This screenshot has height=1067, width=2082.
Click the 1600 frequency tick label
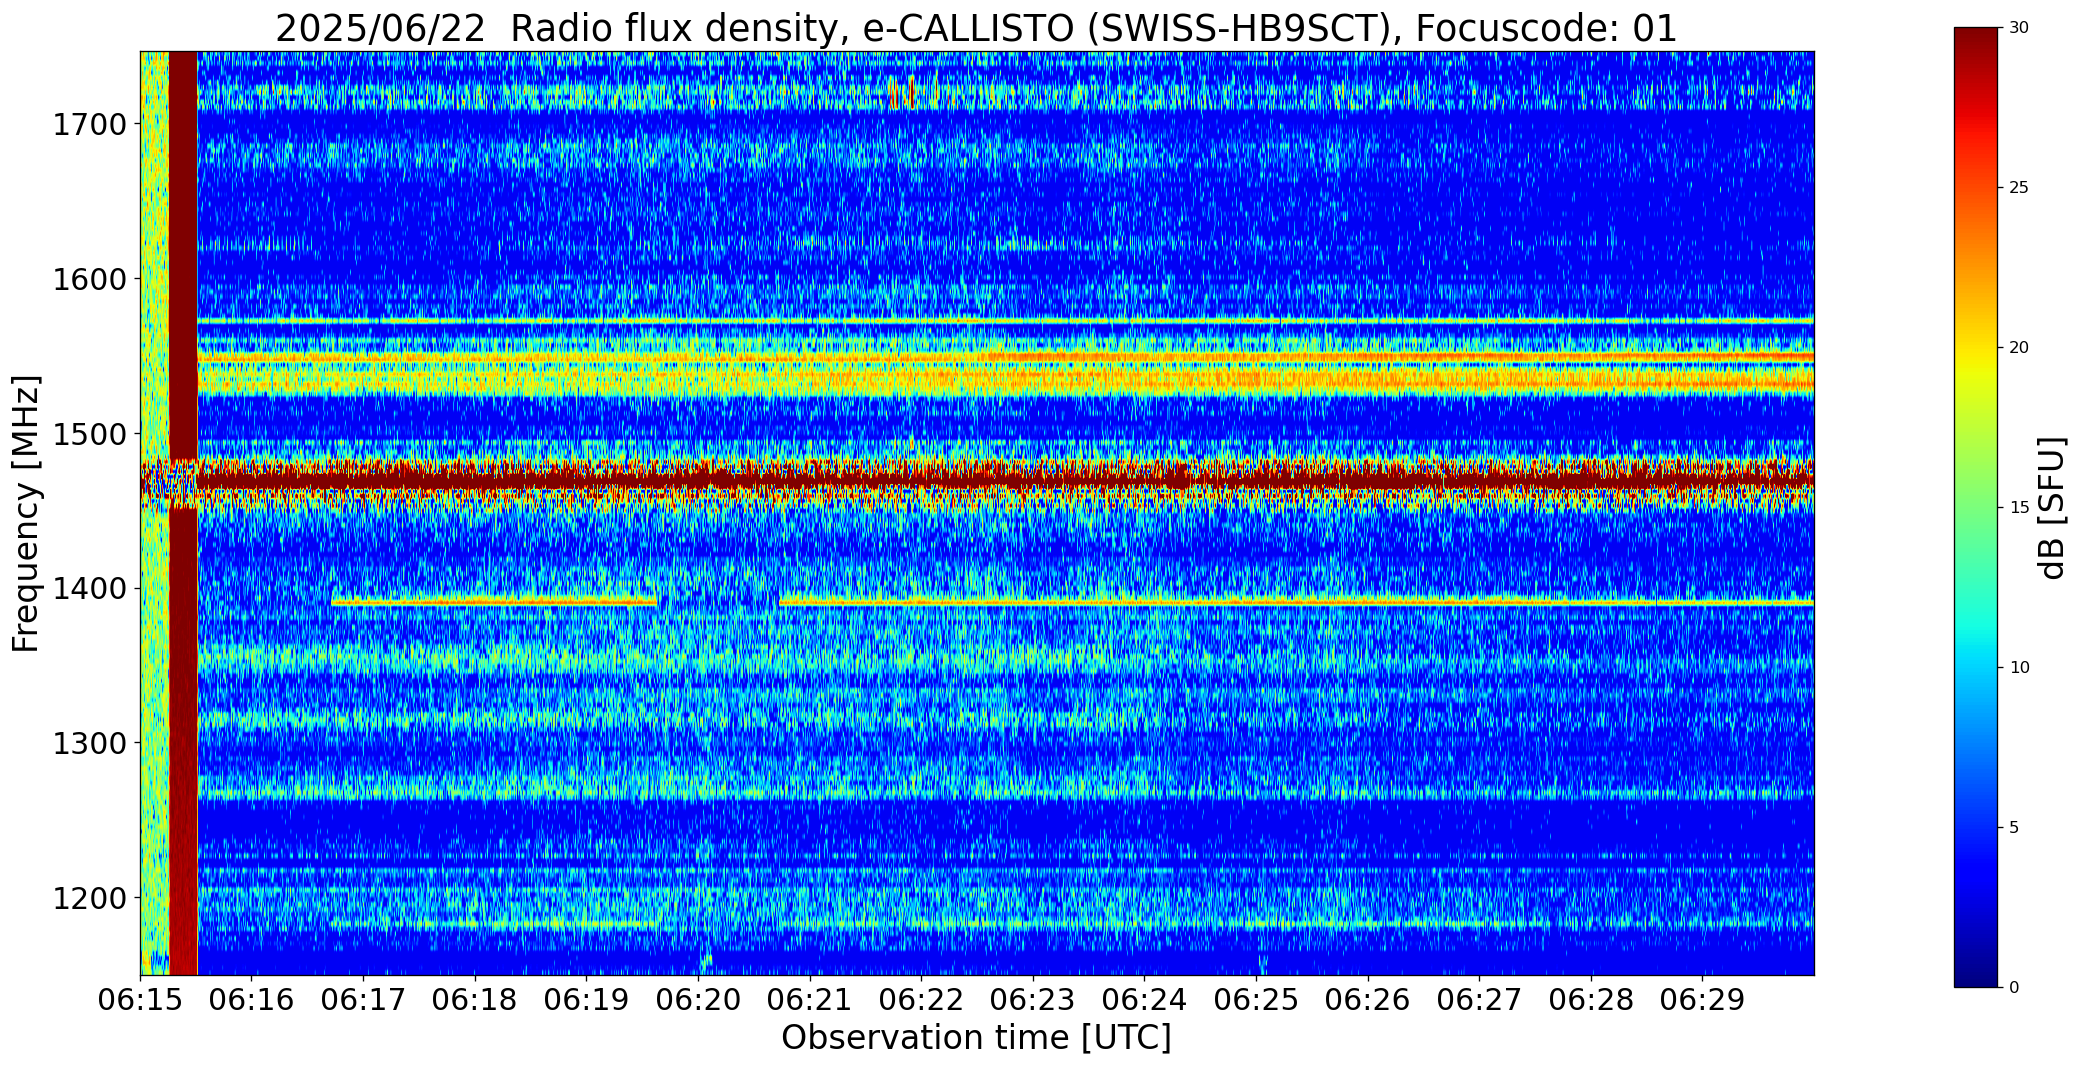click(x=89, y=279)
